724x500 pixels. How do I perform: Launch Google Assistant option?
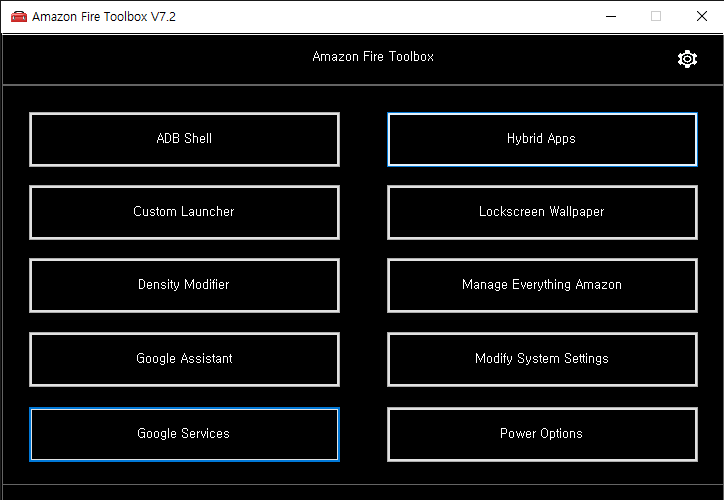[x=184, y=359]
